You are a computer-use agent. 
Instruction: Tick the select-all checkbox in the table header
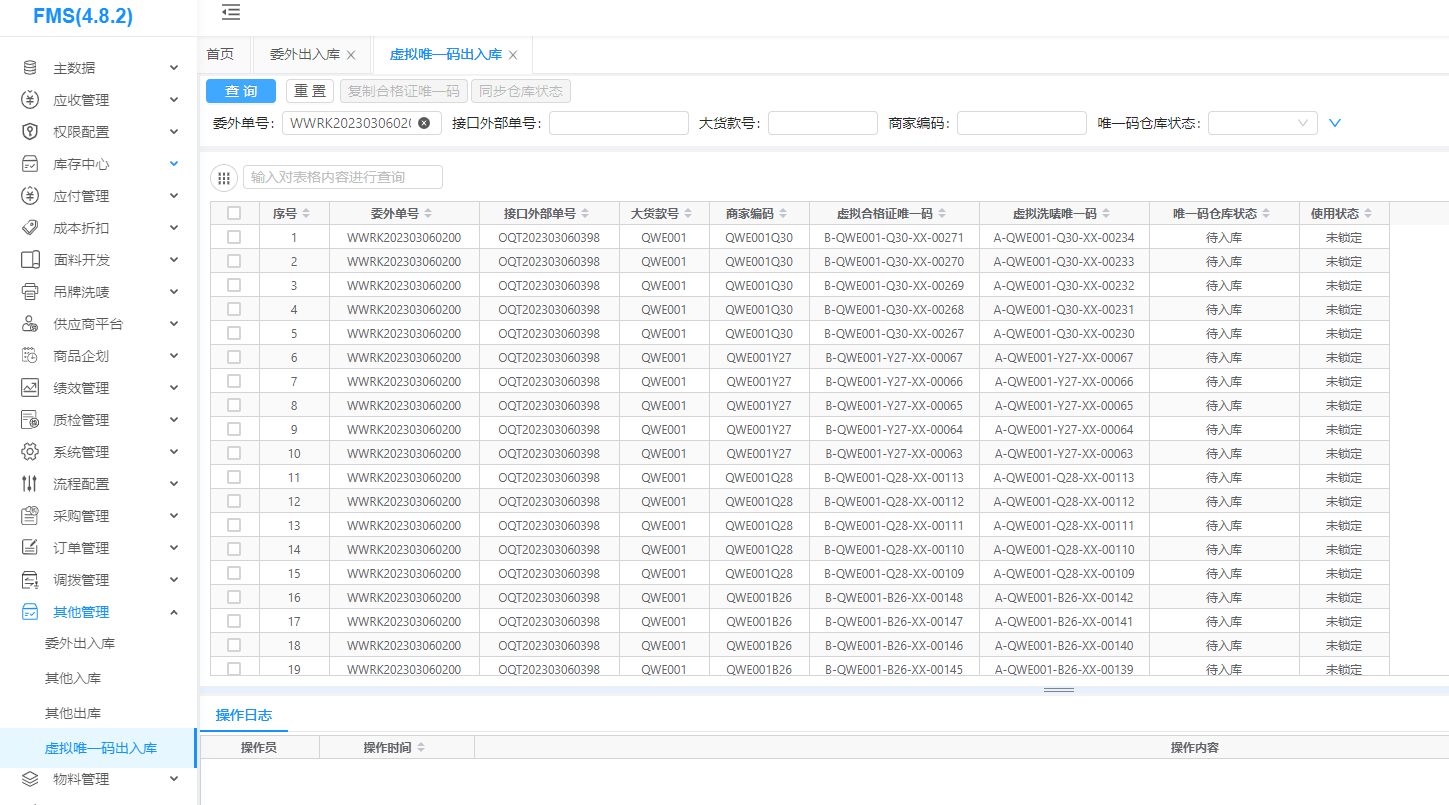234,213
